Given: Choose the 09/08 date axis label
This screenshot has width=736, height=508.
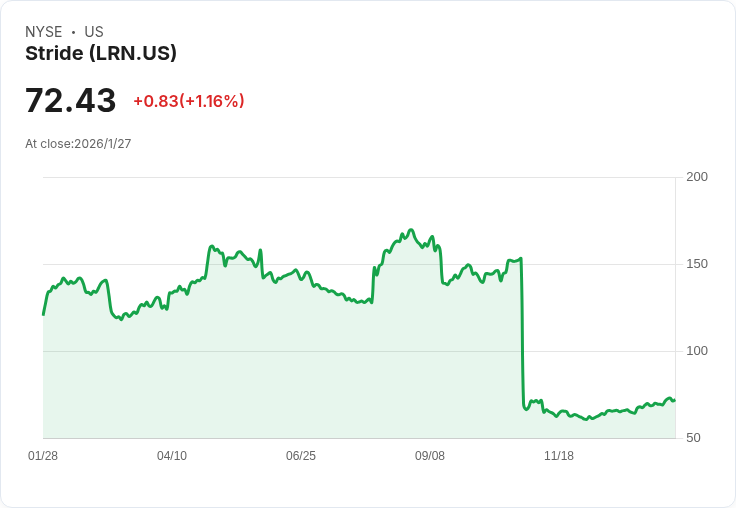Looking at the screenshot, I should 430,456.
